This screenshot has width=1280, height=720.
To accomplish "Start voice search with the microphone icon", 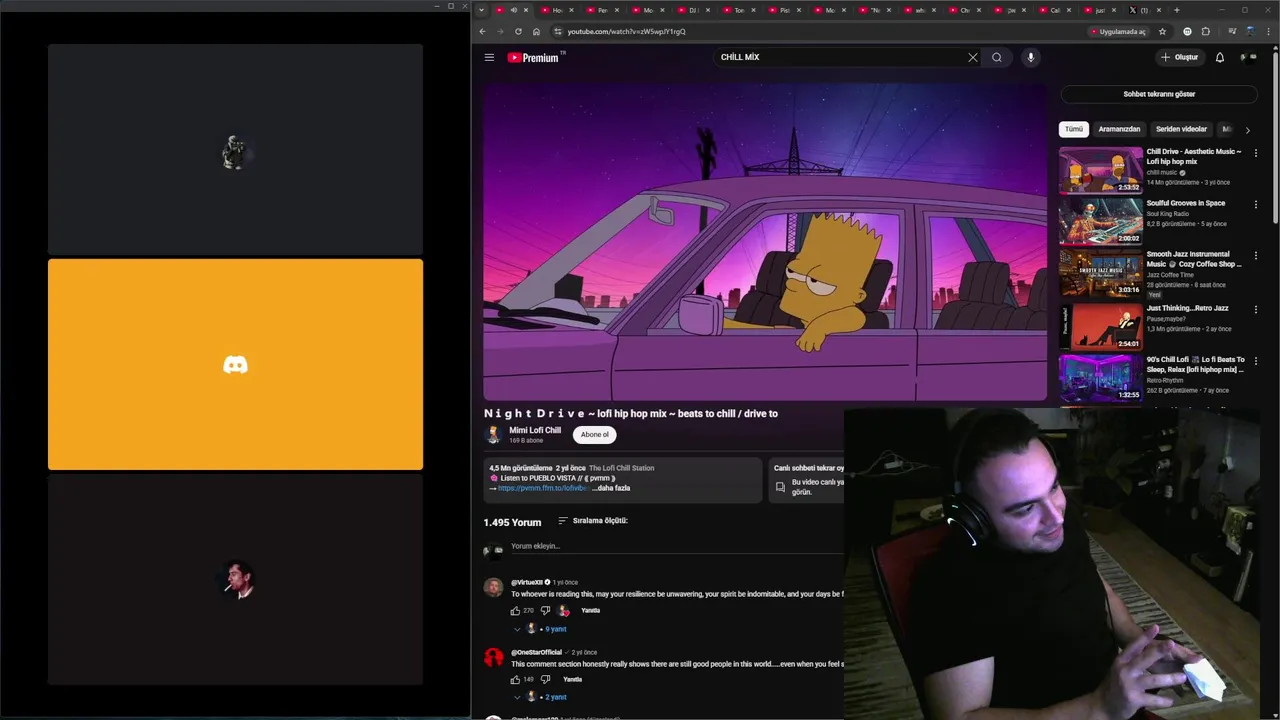I will pos(1030,57).
